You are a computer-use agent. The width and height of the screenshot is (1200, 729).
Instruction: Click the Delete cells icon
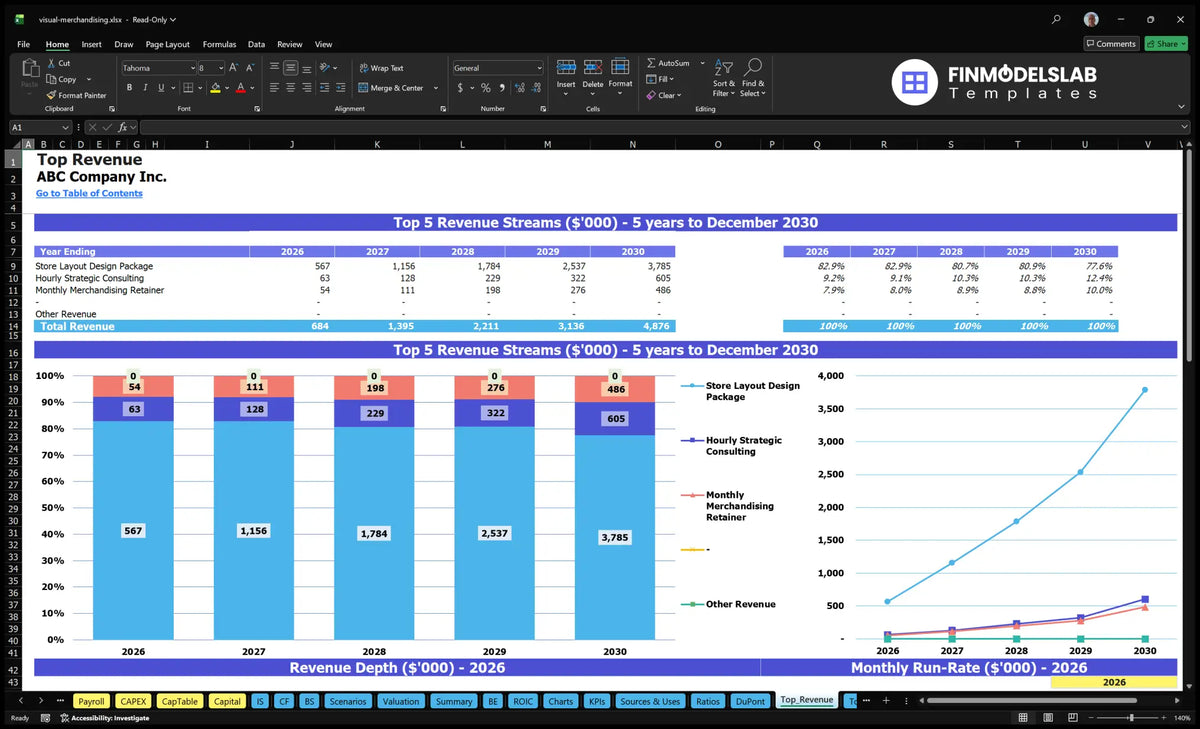[x=593, y=67]
